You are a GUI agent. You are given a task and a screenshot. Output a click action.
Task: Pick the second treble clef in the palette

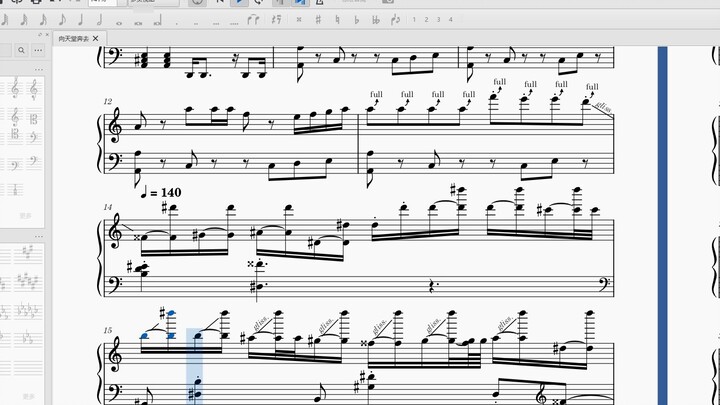tap(34, 89)
